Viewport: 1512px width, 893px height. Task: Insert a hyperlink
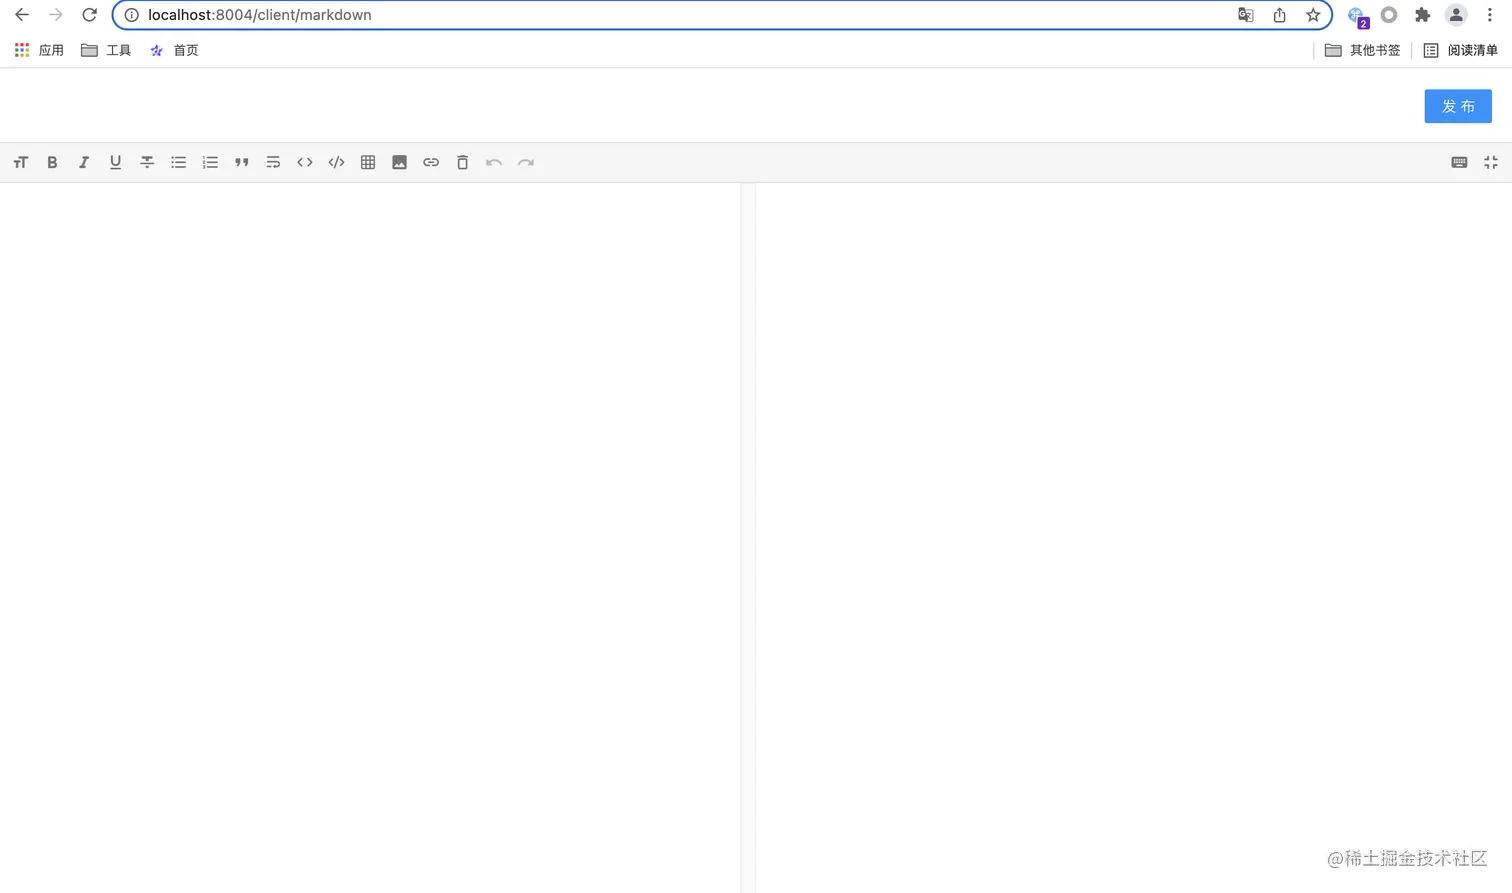point(431,162)
